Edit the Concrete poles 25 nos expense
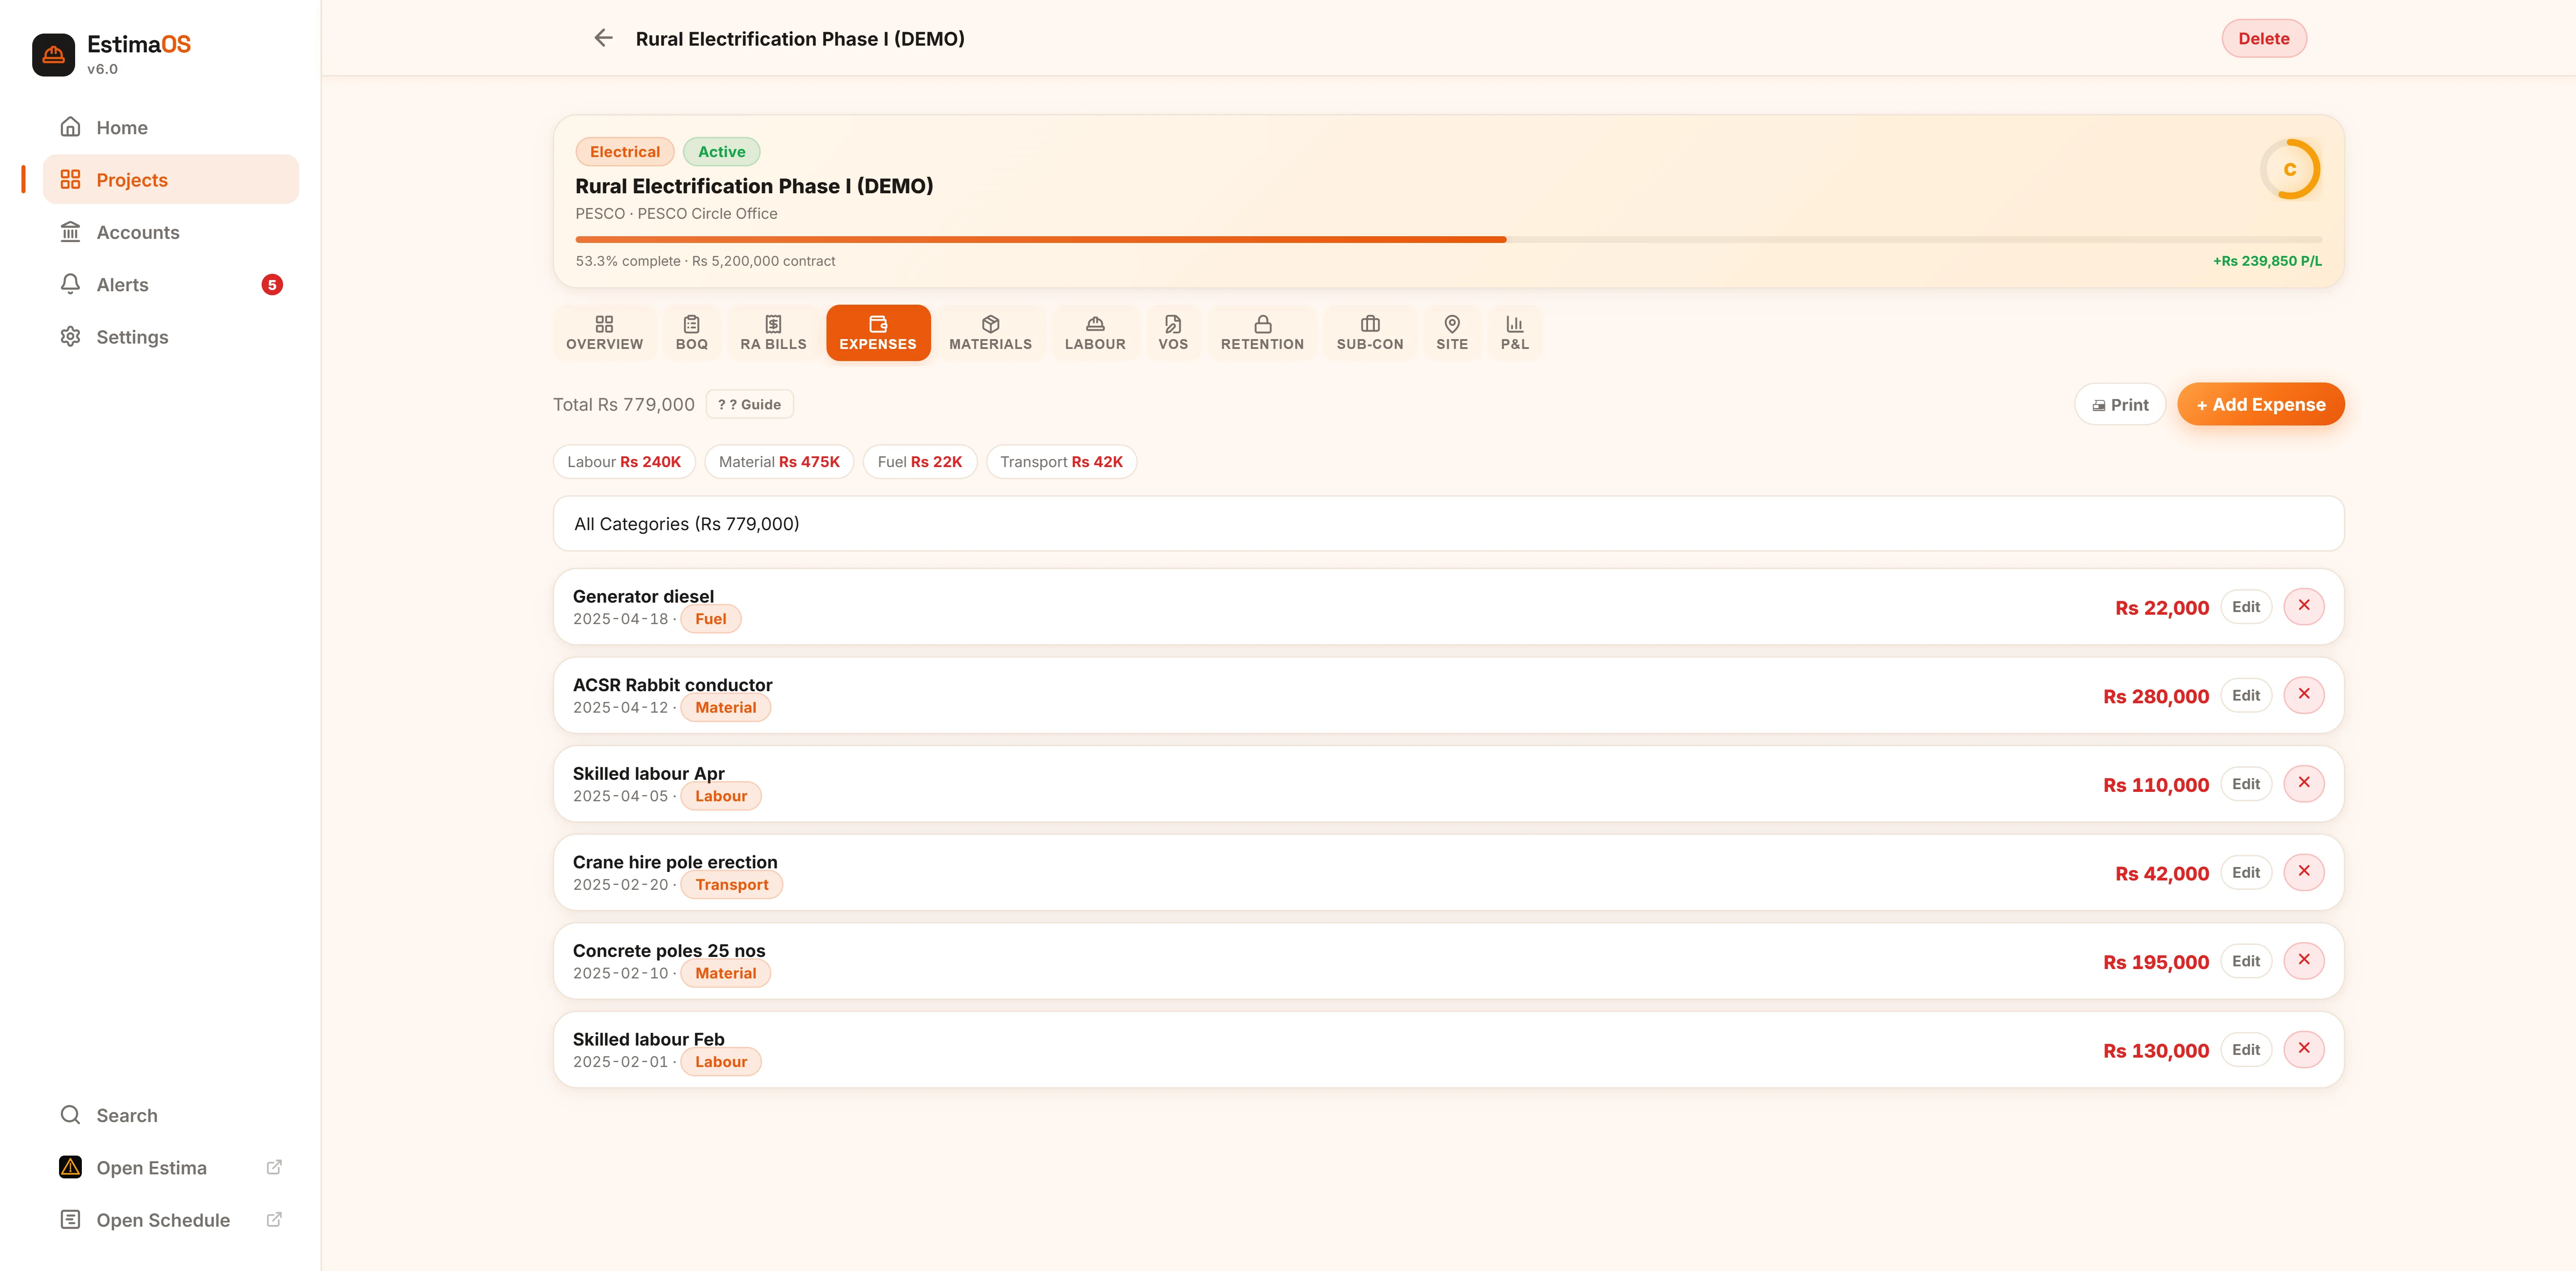Image resolution: width=2576 pixels, height=1271 pixels. pos(2245,961)
